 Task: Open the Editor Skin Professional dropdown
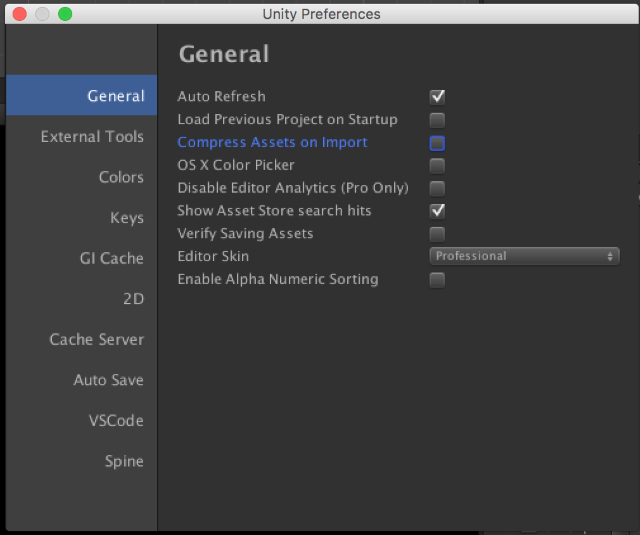pos(524,256)
